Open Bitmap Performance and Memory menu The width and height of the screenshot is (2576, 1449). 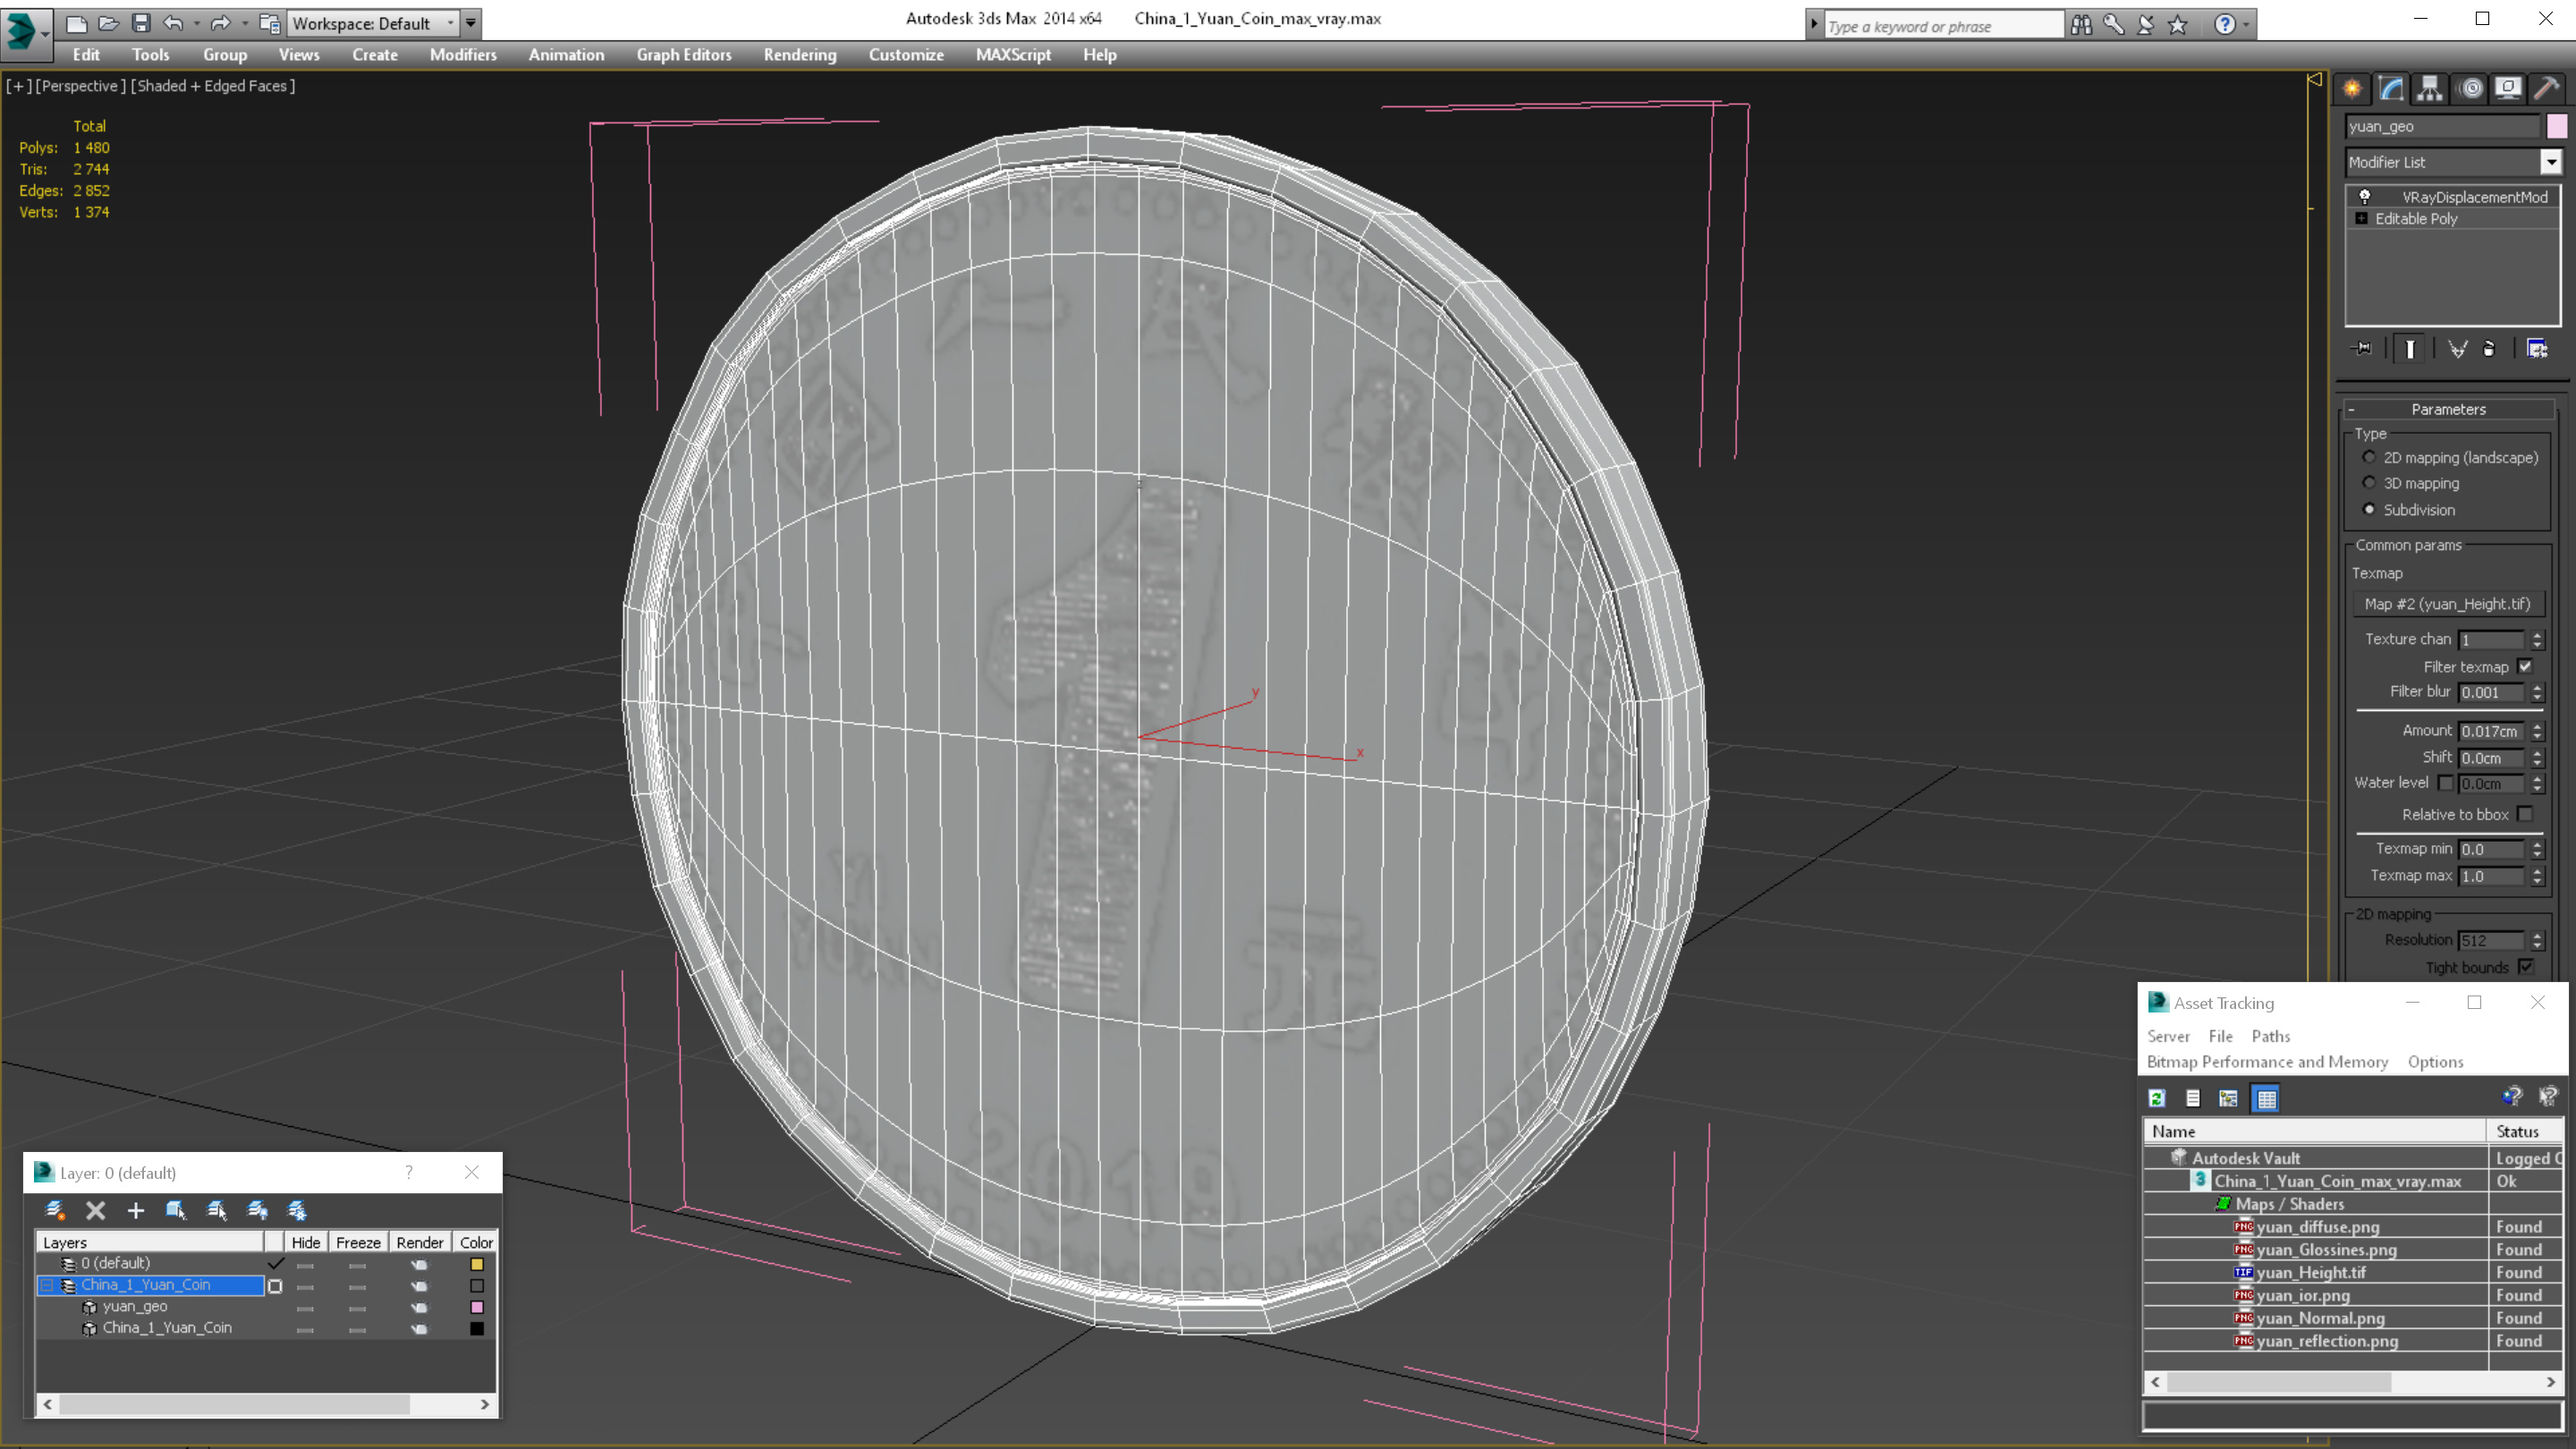[2267, 1062]
